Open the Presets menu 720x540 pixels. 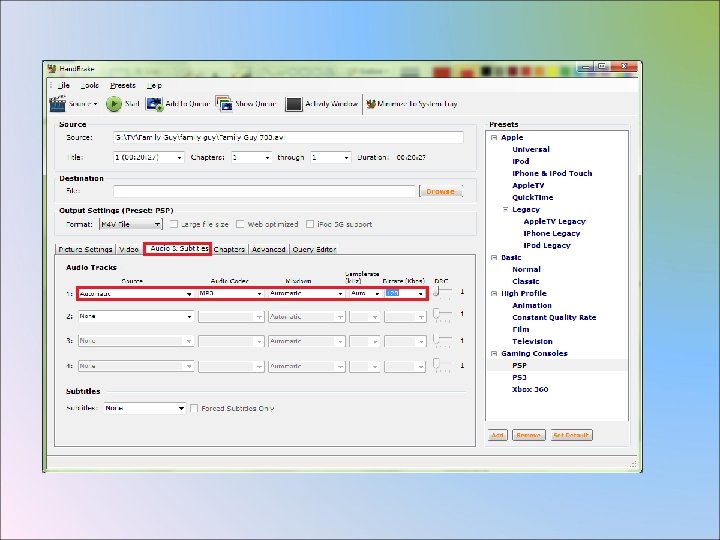123,85
